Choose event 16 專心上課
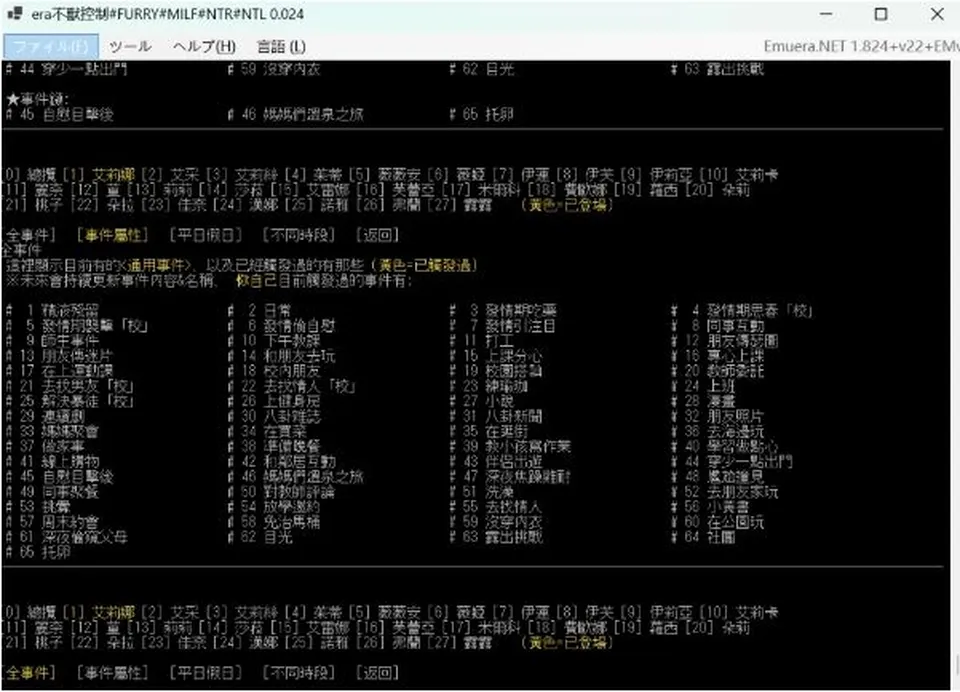Viewport: 960px width, 692px height. (x=718, y=356)
